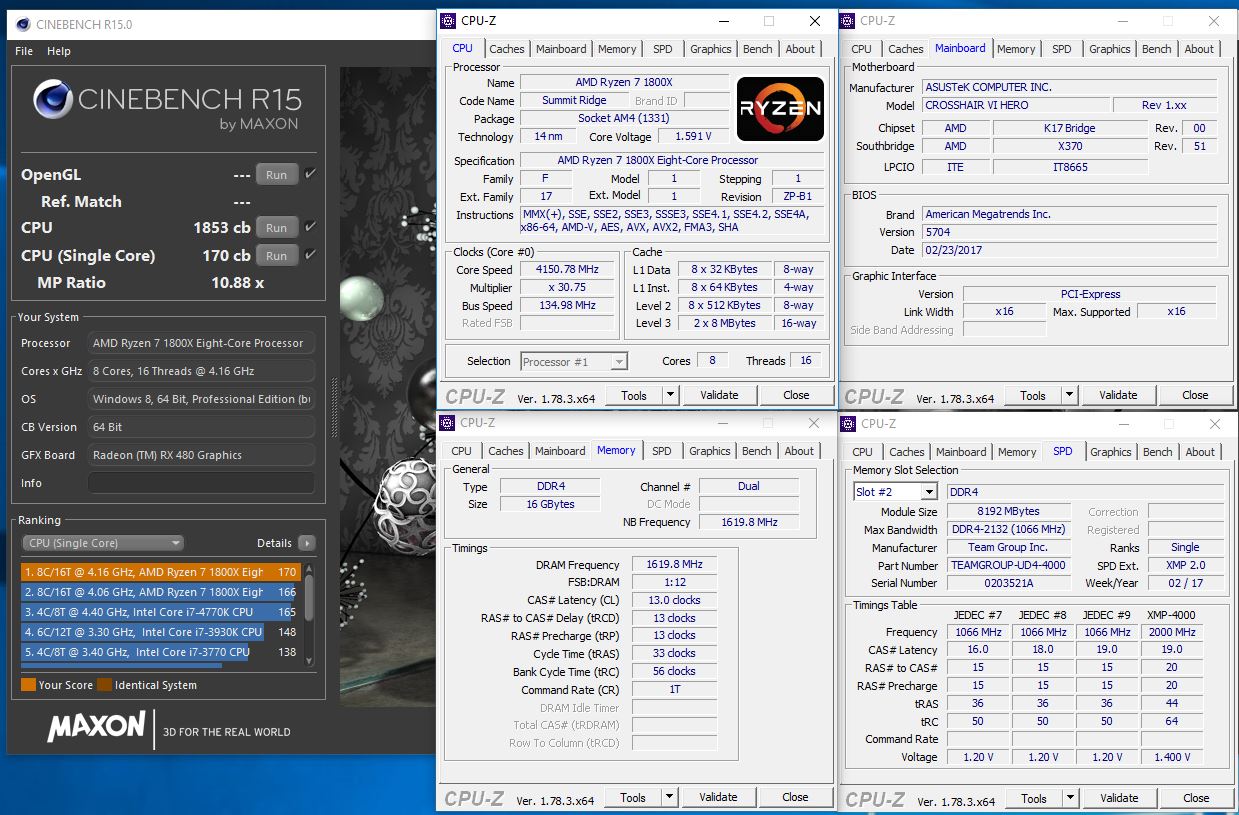Click the Ryzen logo in CPU-Z

click(x=780, y=108)
